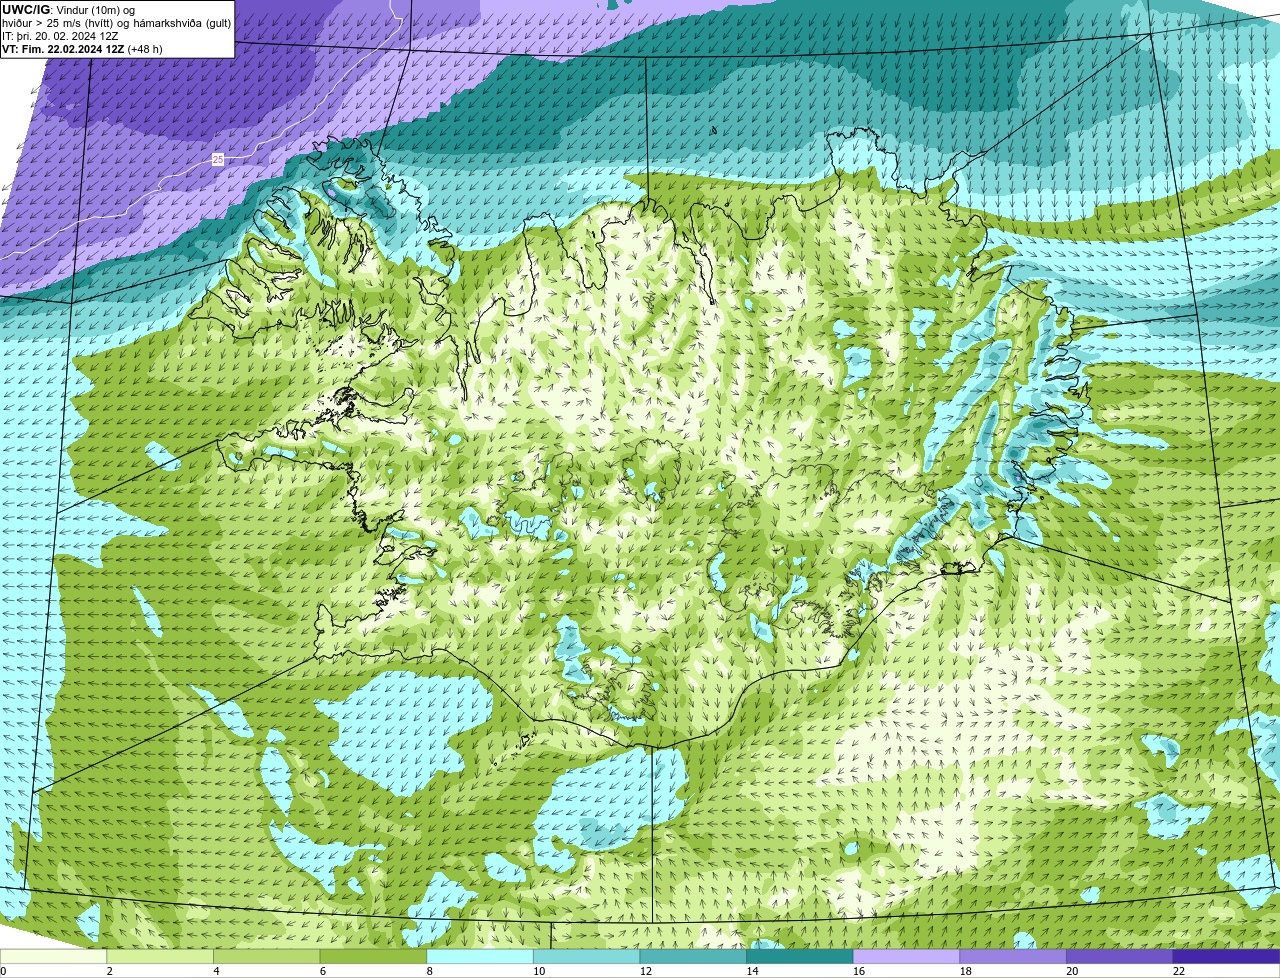Select the legend value label "18"
1280x978 pixels.
(966, 971)
